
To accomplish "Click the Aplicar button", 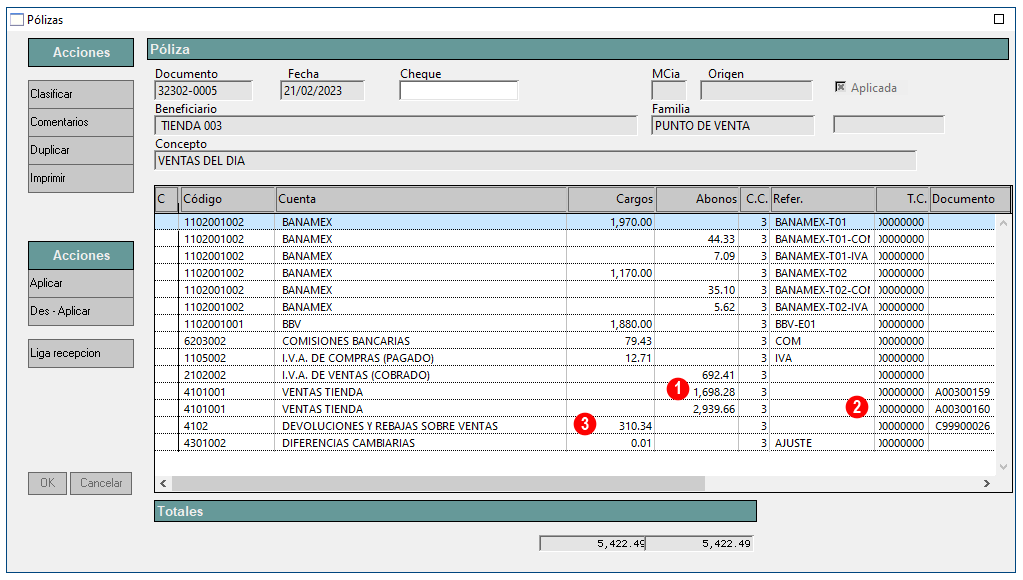I will point(81,283).
